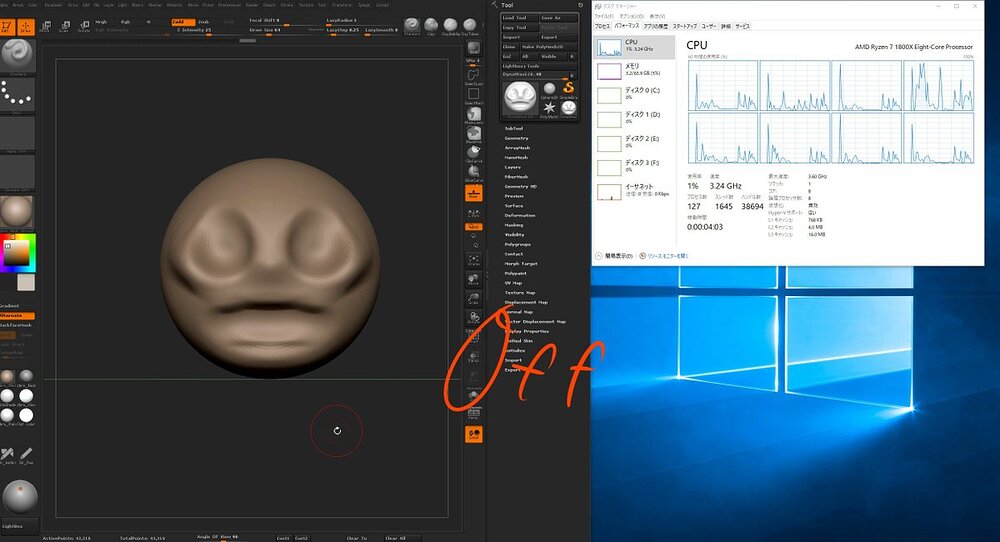Open the Render menu in ZBrush

pos(252,4)
